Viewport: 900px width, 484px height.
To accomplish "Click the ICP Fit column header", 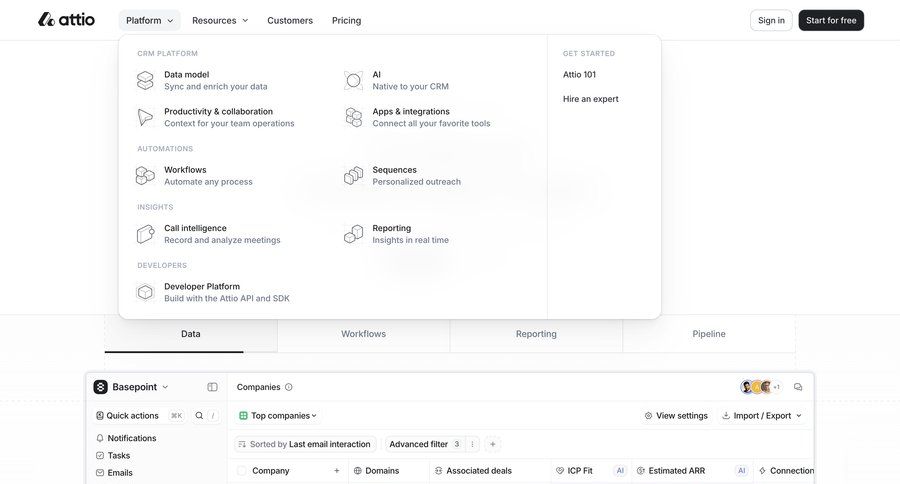I will (591, 471).
